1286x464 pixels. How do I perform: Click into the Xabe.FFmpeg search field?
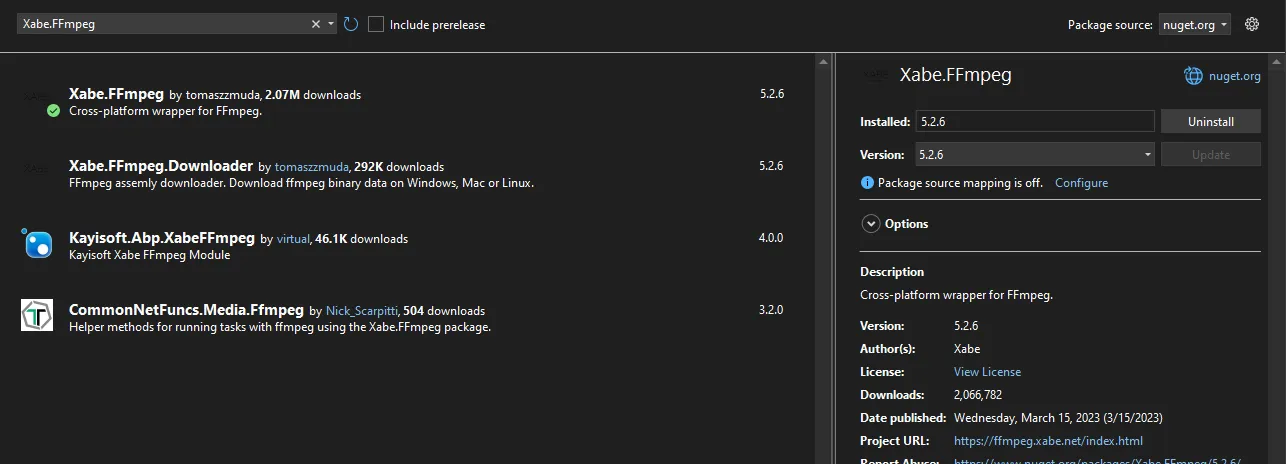point(160,24)
